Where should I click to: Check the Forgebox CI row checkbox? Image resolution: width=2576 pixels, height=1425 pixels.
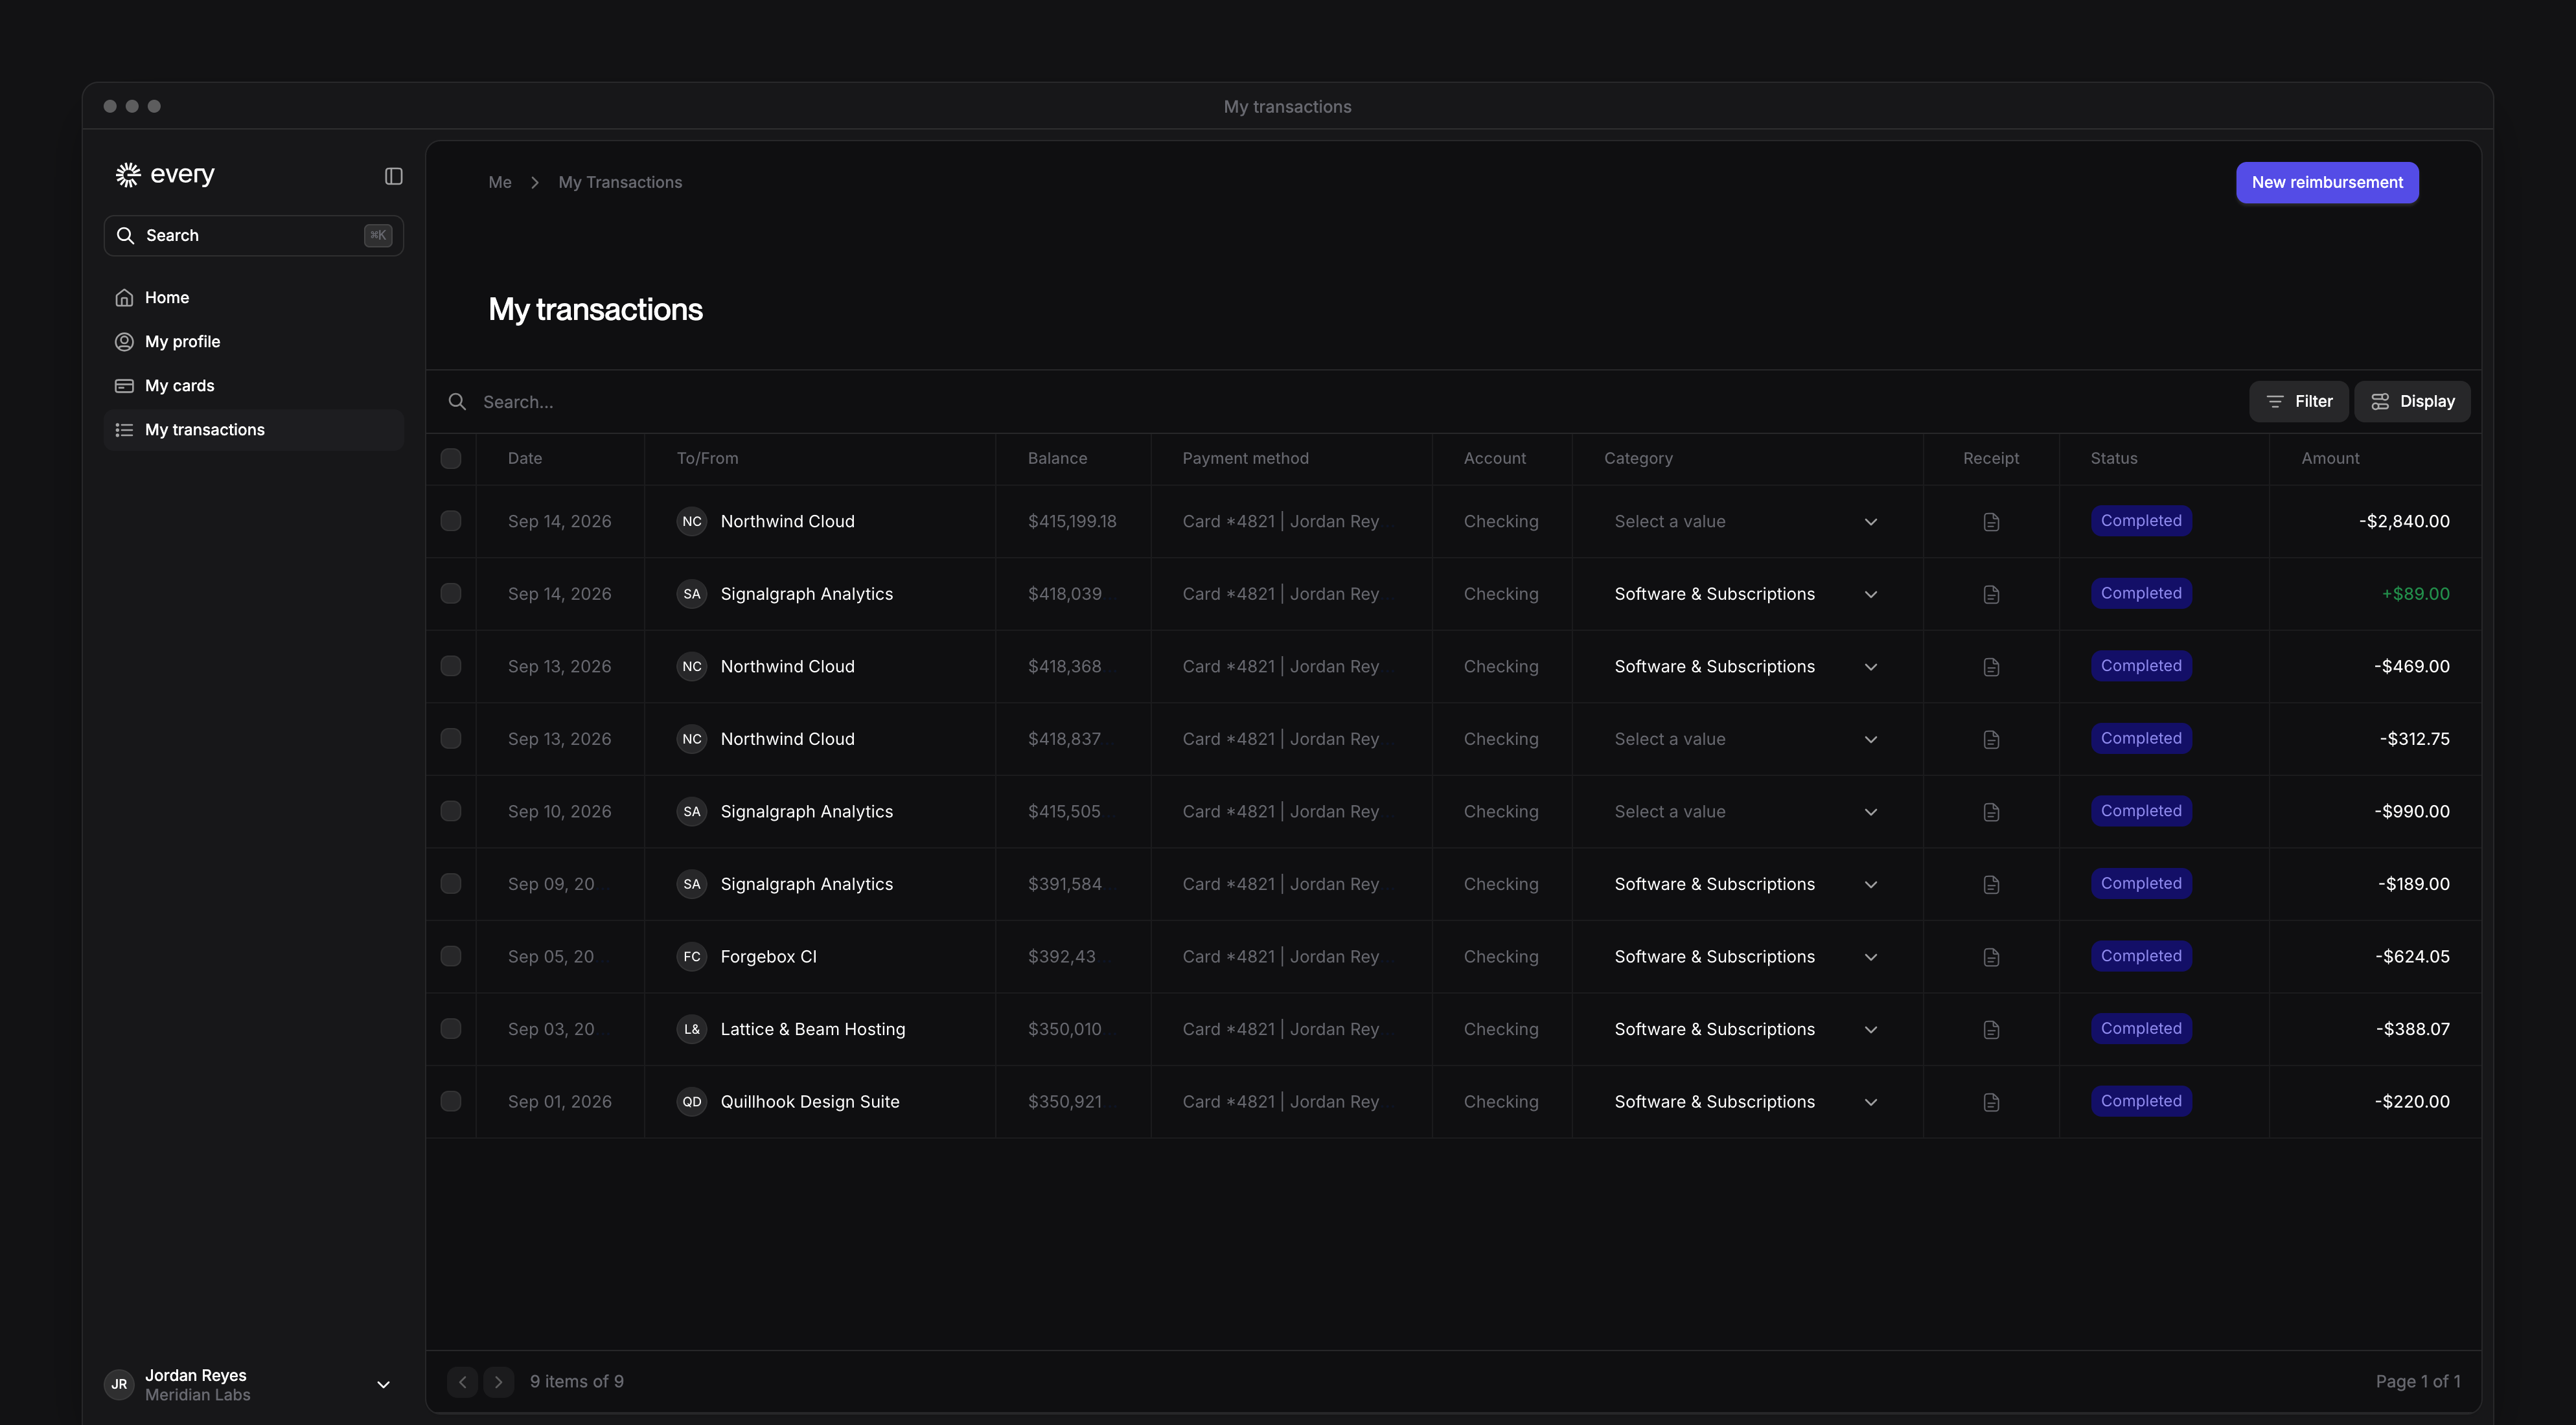[451, 956]
